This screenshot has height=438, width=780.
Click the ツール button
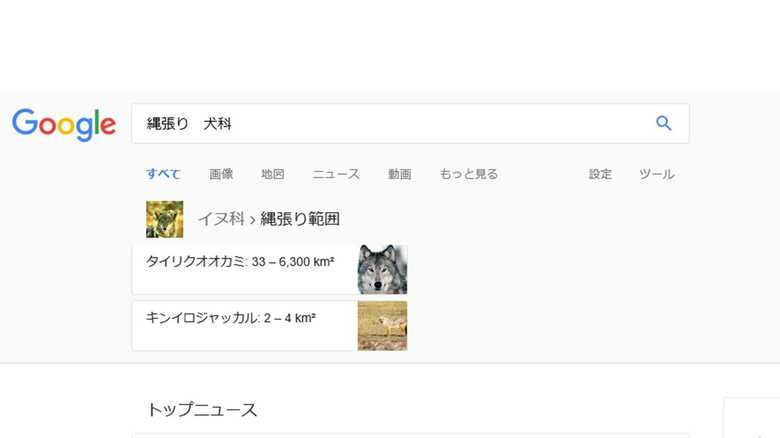point(657,174)
